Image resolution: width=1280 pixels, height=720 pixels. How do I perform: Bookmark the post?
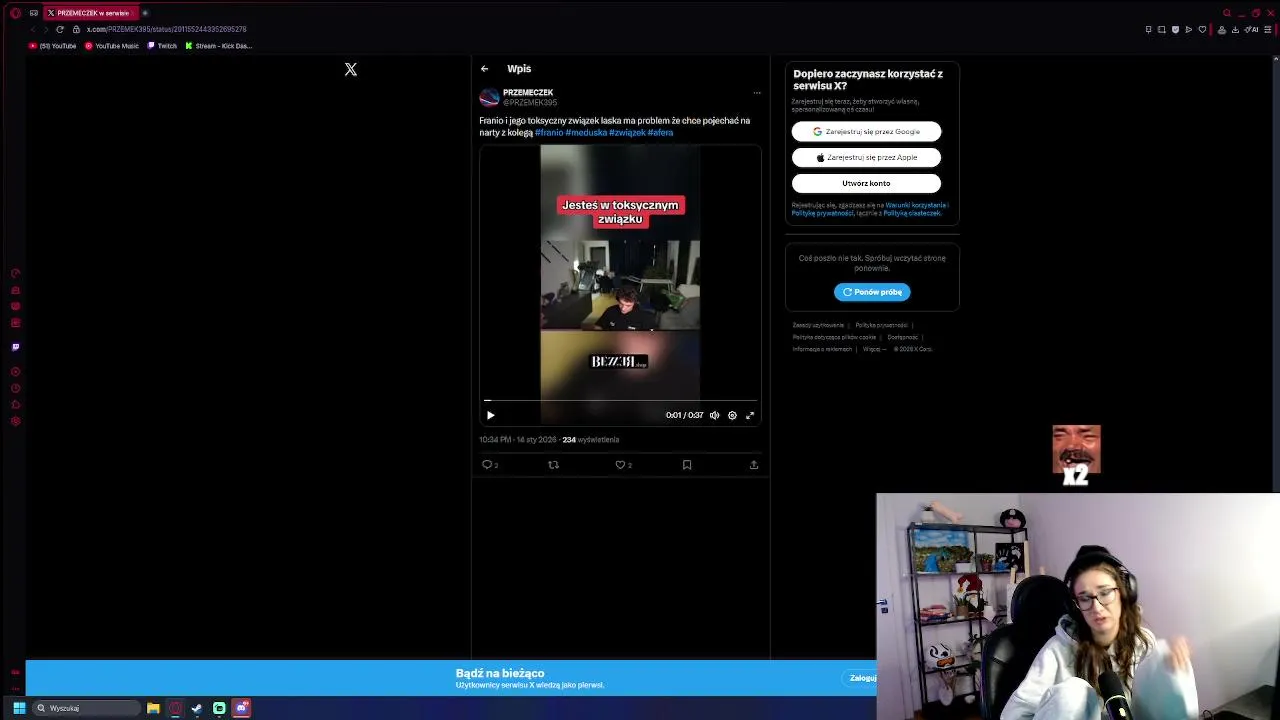coord(687,465)
